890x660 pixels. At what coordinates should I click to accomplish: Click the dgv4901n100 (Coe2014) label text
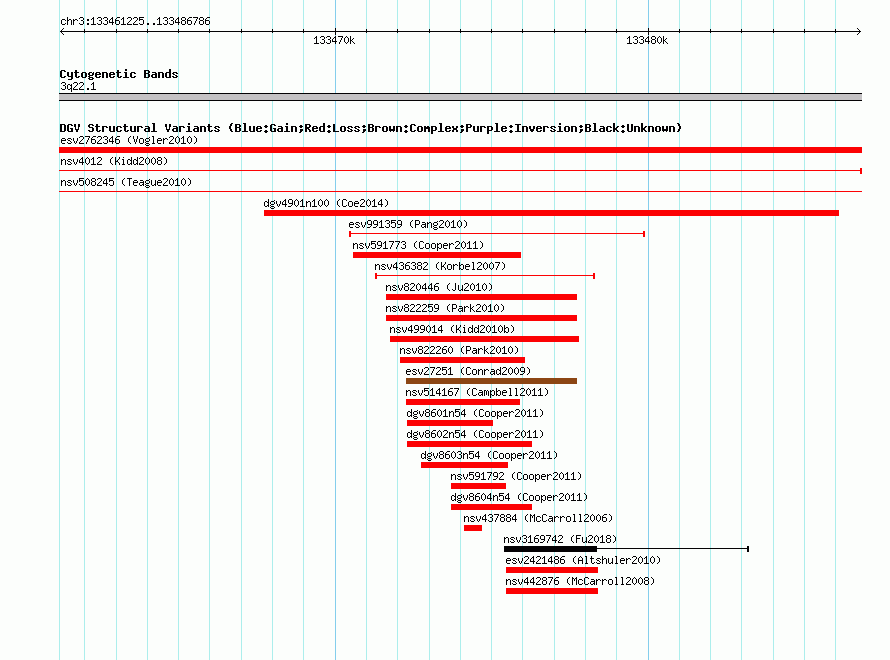pyautogui.click(x=326, y=203)
